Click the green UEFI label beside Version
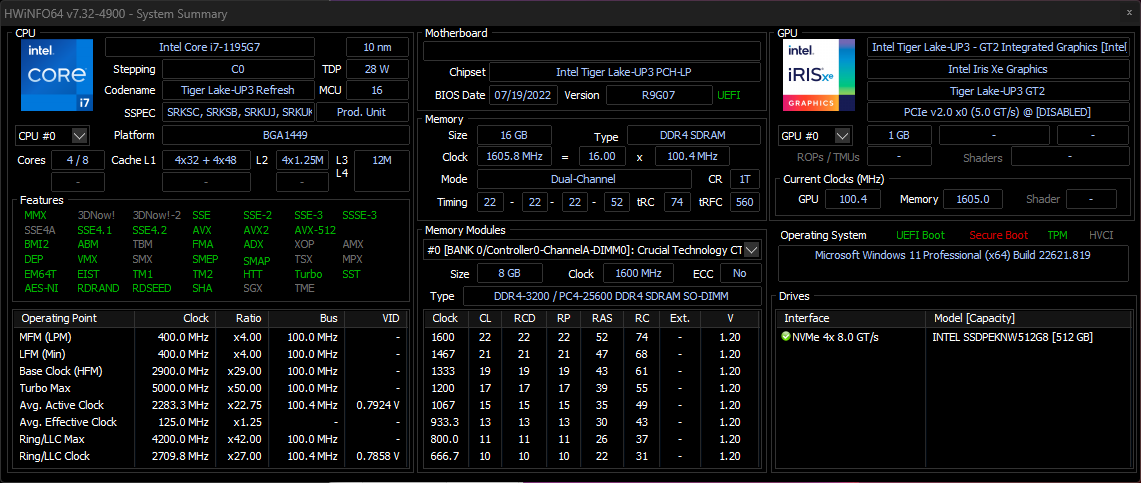 730,95
